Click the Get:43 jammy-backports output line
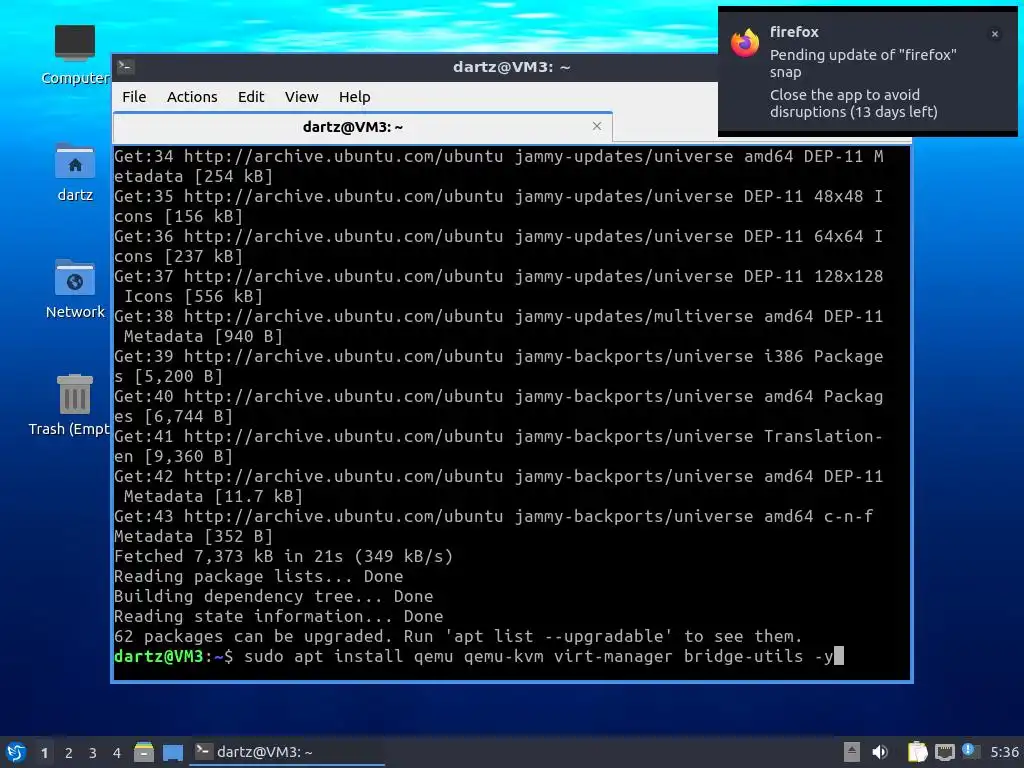The image size is (1024, 768). pyautogui.click(x=494, y=526)
